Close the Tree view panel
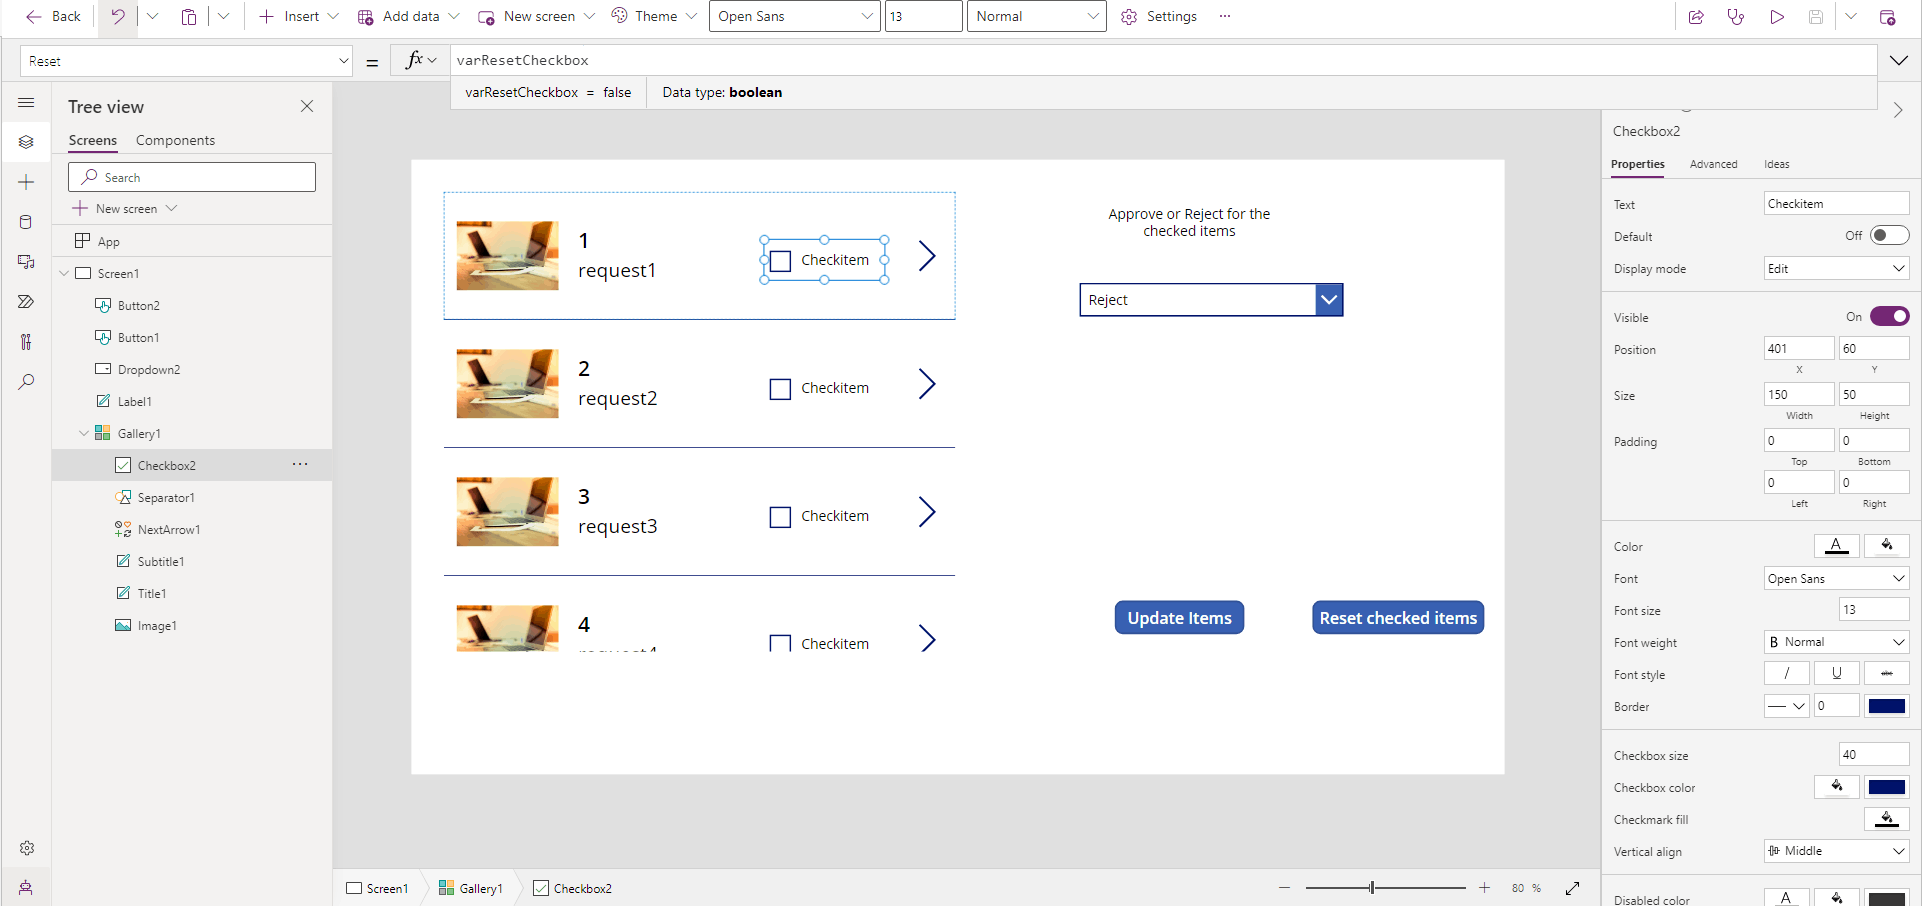The image size is (1922, 906). click(x=307, y=106)
